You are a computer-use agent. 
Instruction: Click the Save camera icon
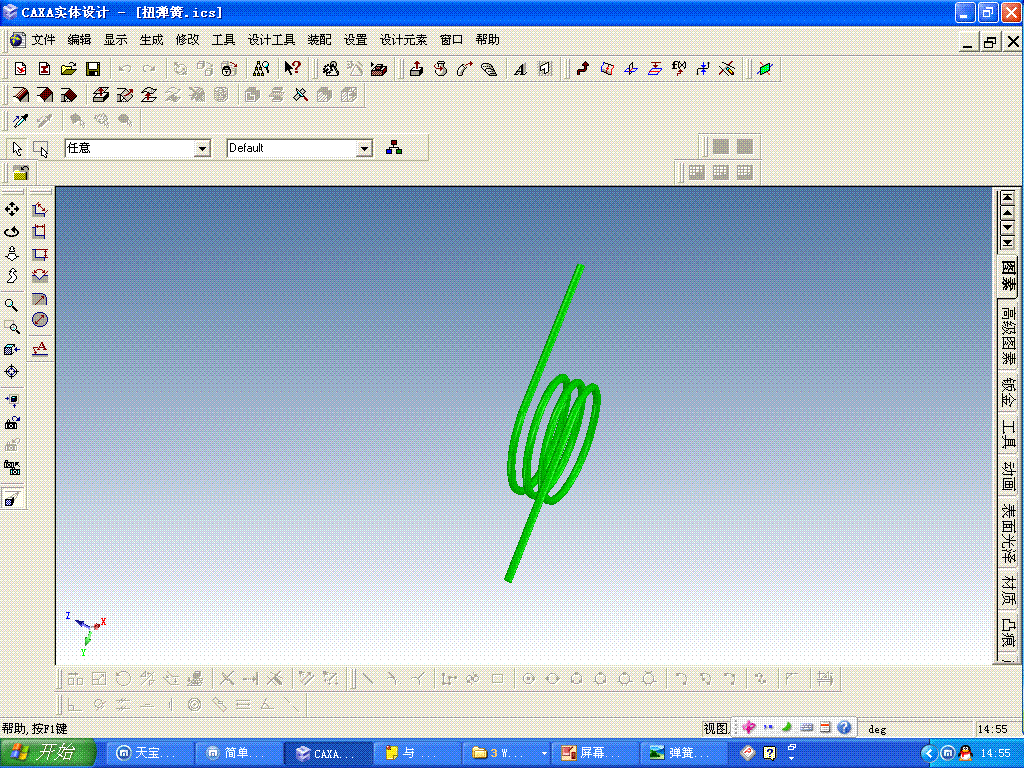(12, 423)
